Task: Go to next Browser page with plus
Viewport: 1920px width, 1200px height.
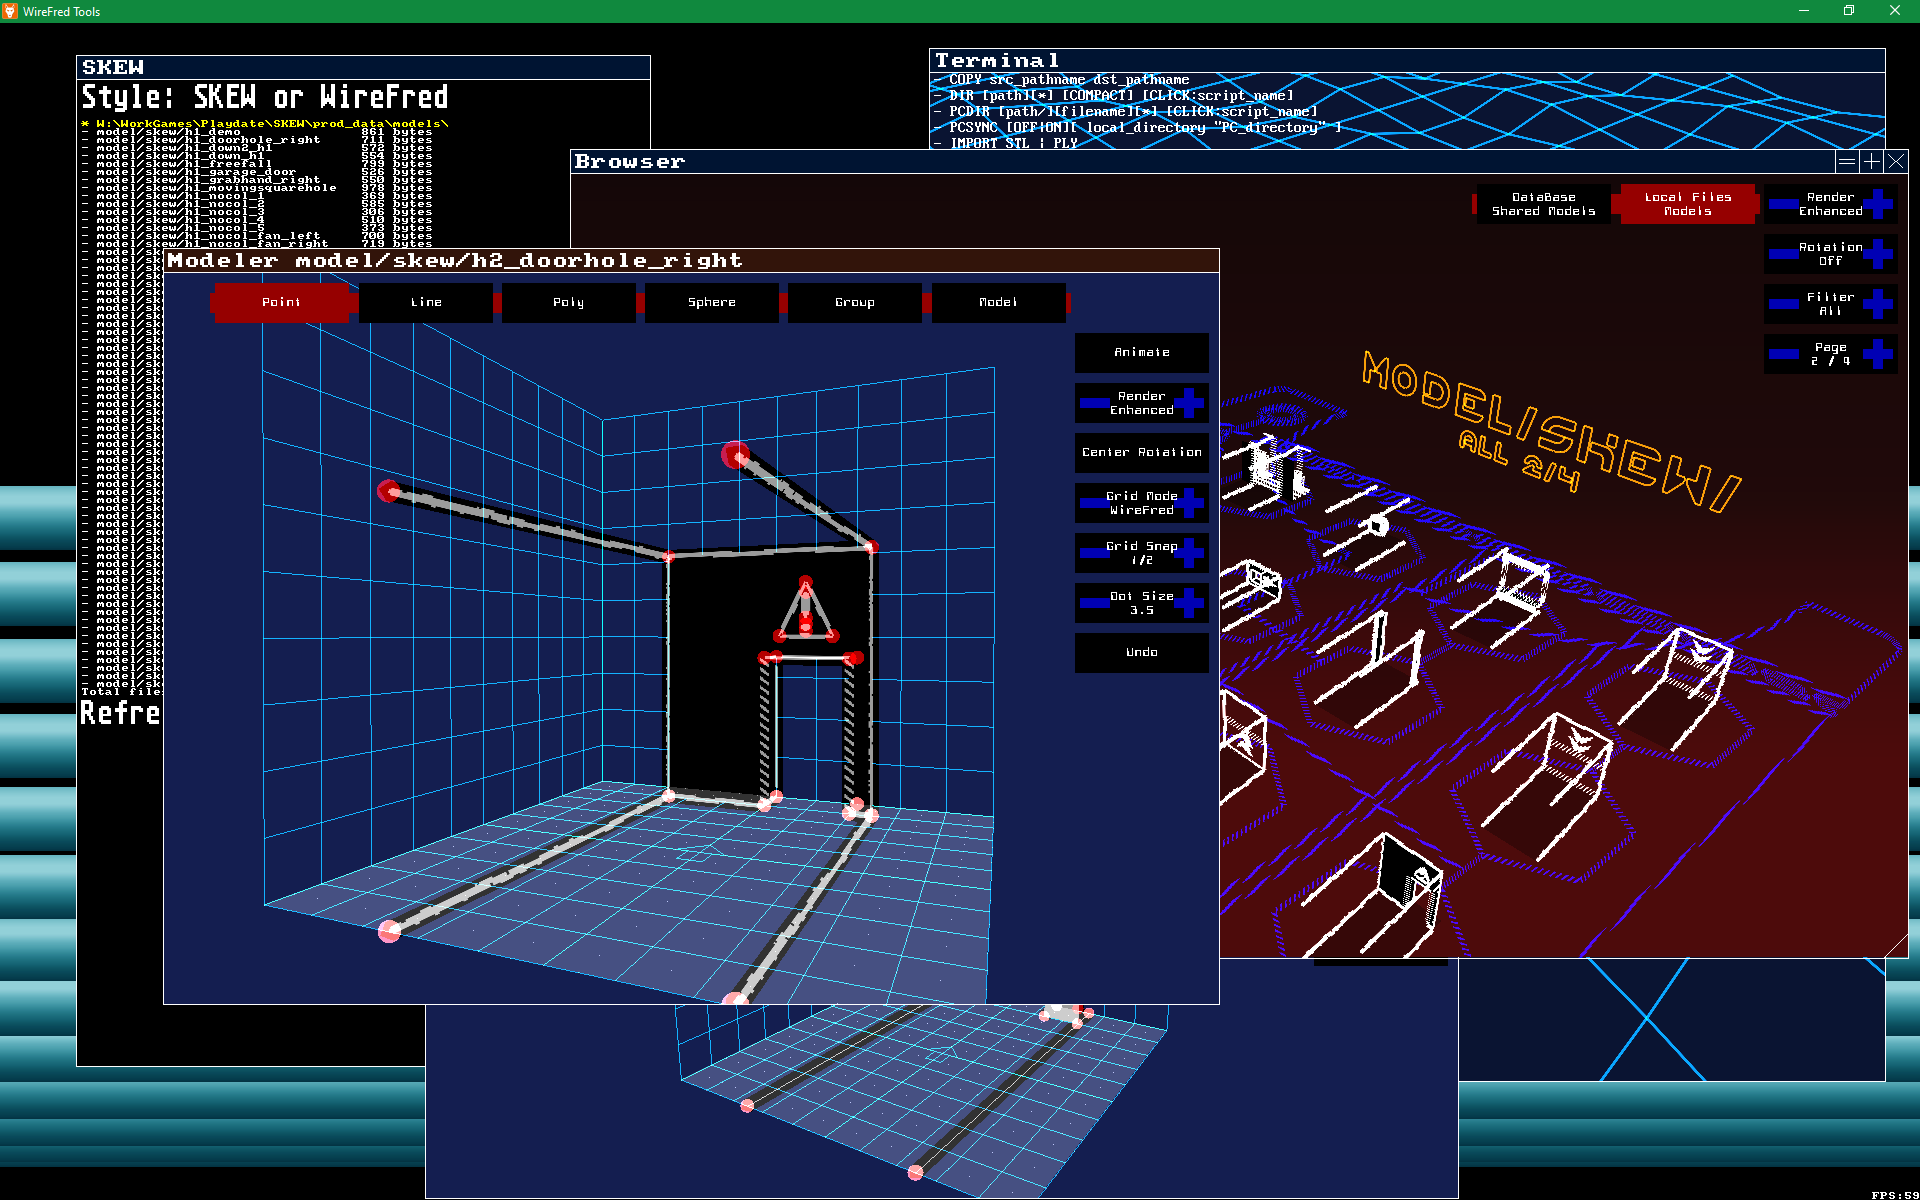Action: click(1878, 354)
